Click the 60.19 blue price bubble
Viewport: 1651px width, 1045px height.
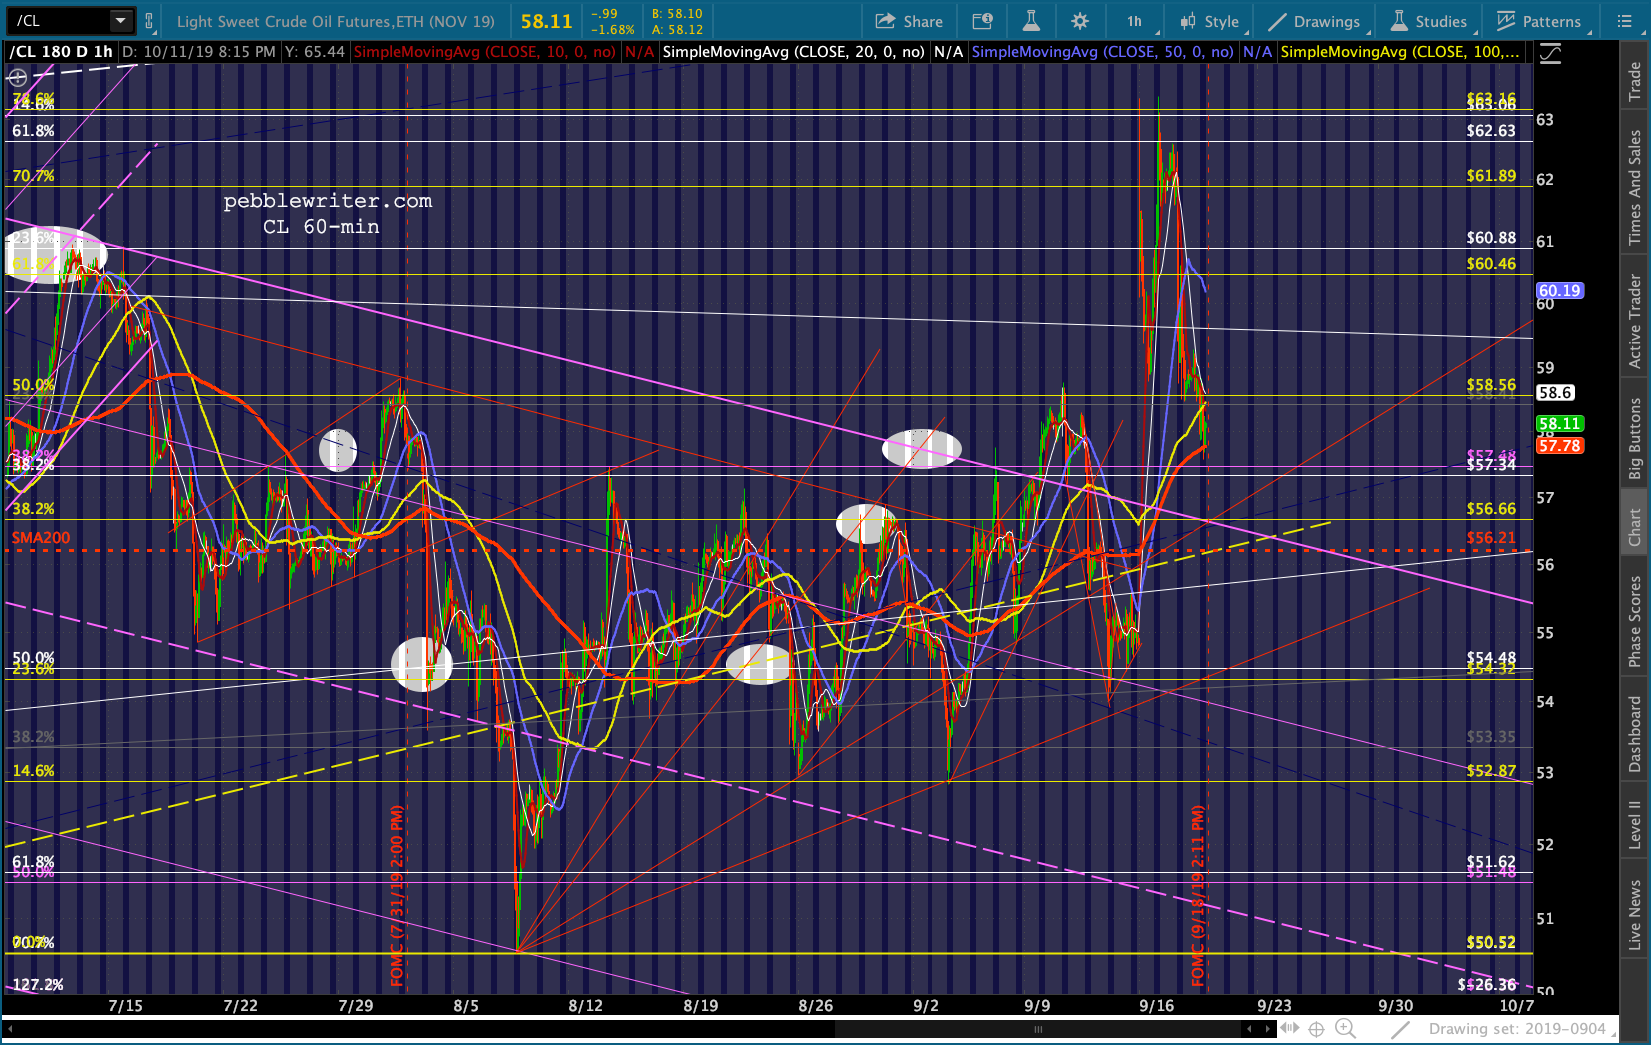(1559, 291)
